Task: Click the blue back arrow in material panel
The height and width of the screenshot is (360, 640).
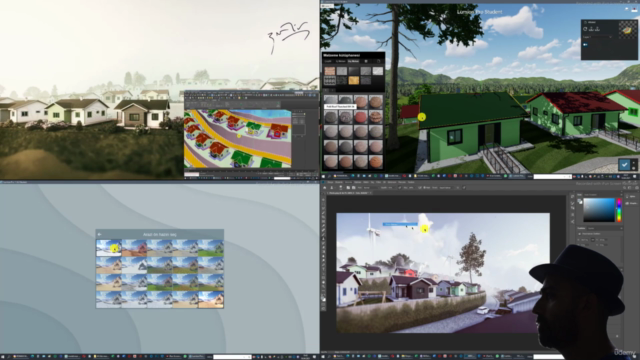Action: pos(586,44)
